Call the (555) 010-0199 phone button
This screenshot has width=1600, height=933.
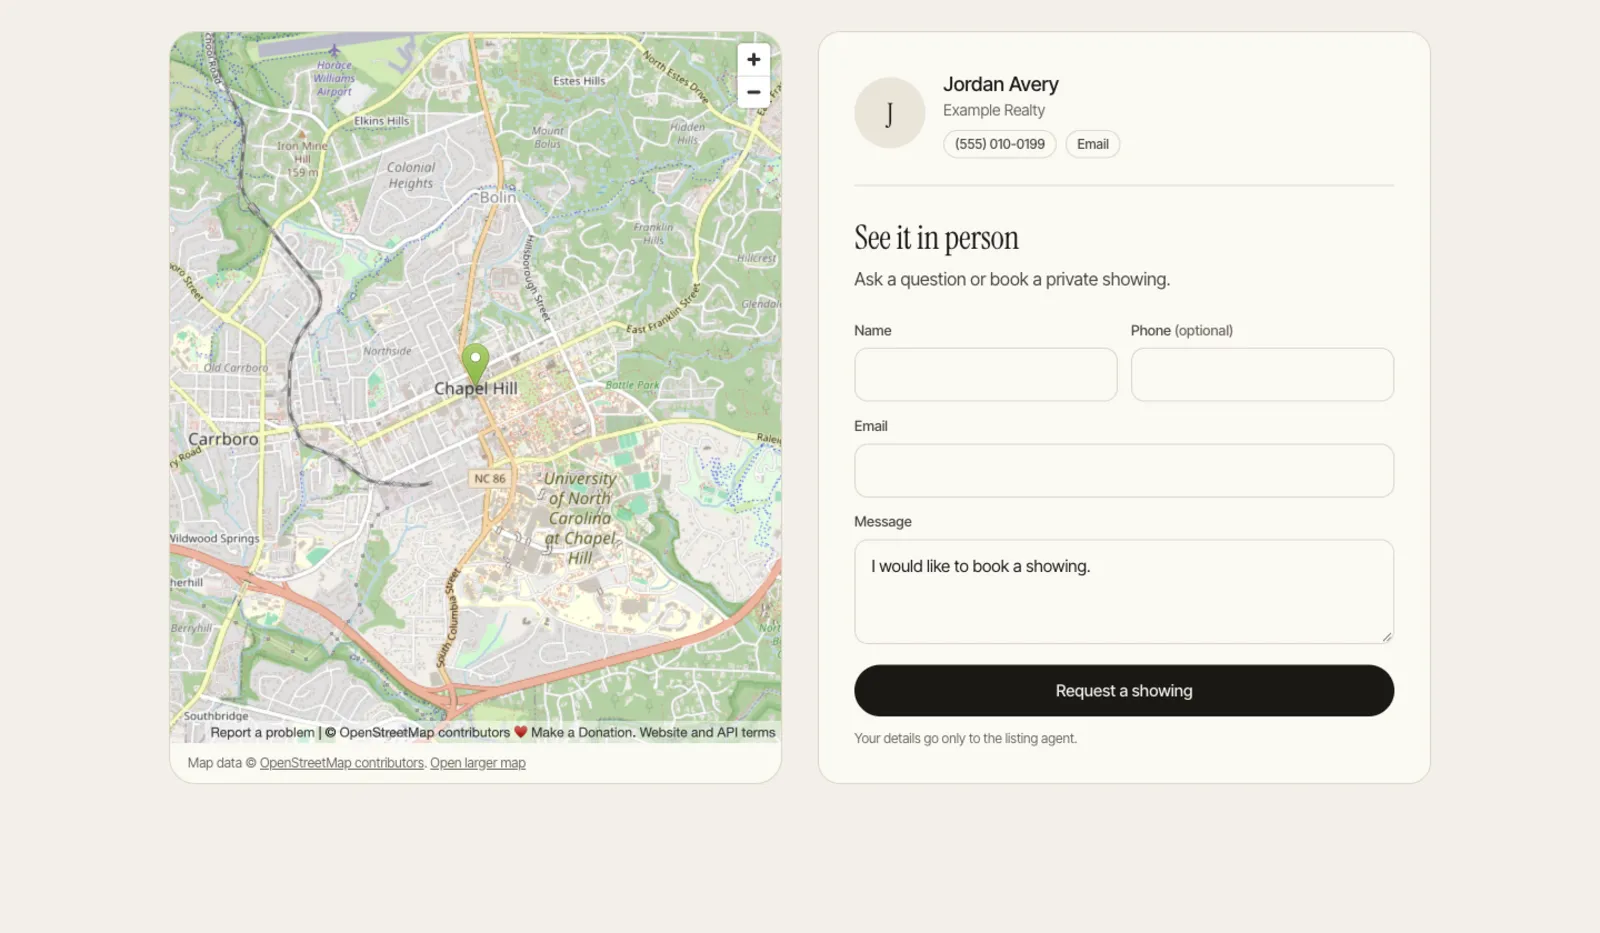point(1000,144)
